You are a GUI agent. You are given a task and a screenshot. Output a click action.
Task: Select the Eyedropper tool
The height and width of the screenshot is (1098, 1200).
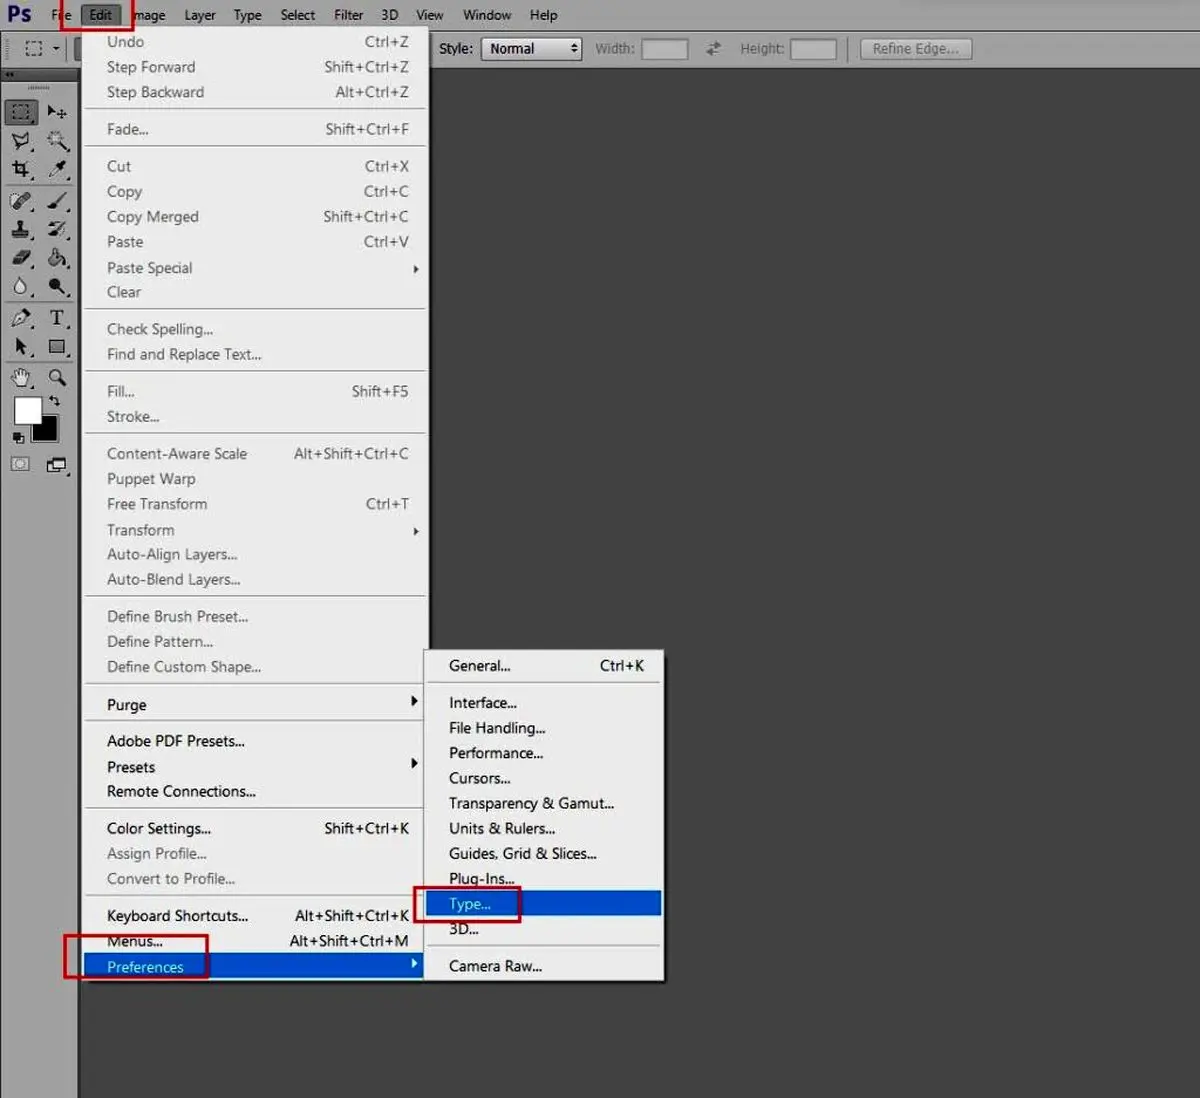[58, 170]
